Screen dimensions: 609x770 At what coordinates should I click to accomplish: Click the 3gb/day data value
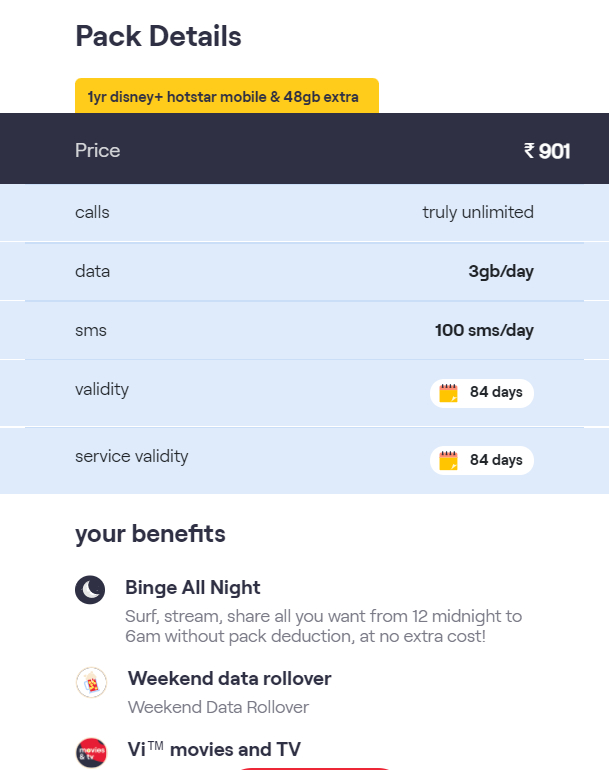tap(501, 271)
